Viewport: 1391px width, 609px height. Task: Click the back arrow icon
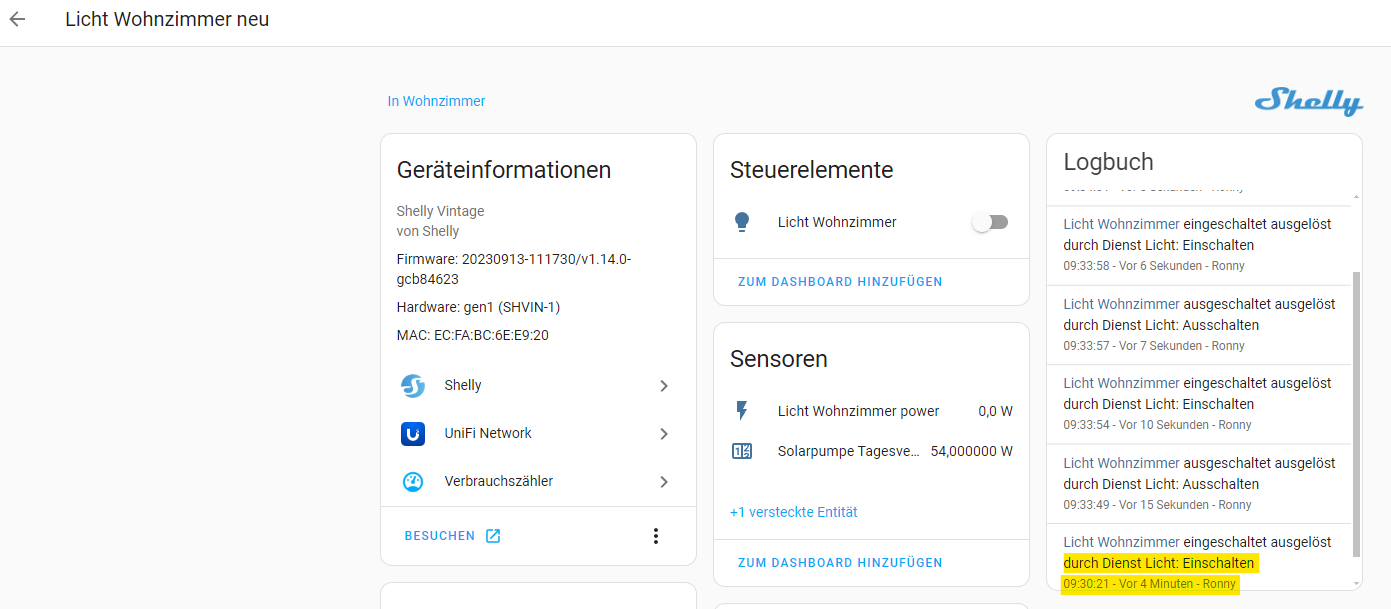click(x=17, y=20)
